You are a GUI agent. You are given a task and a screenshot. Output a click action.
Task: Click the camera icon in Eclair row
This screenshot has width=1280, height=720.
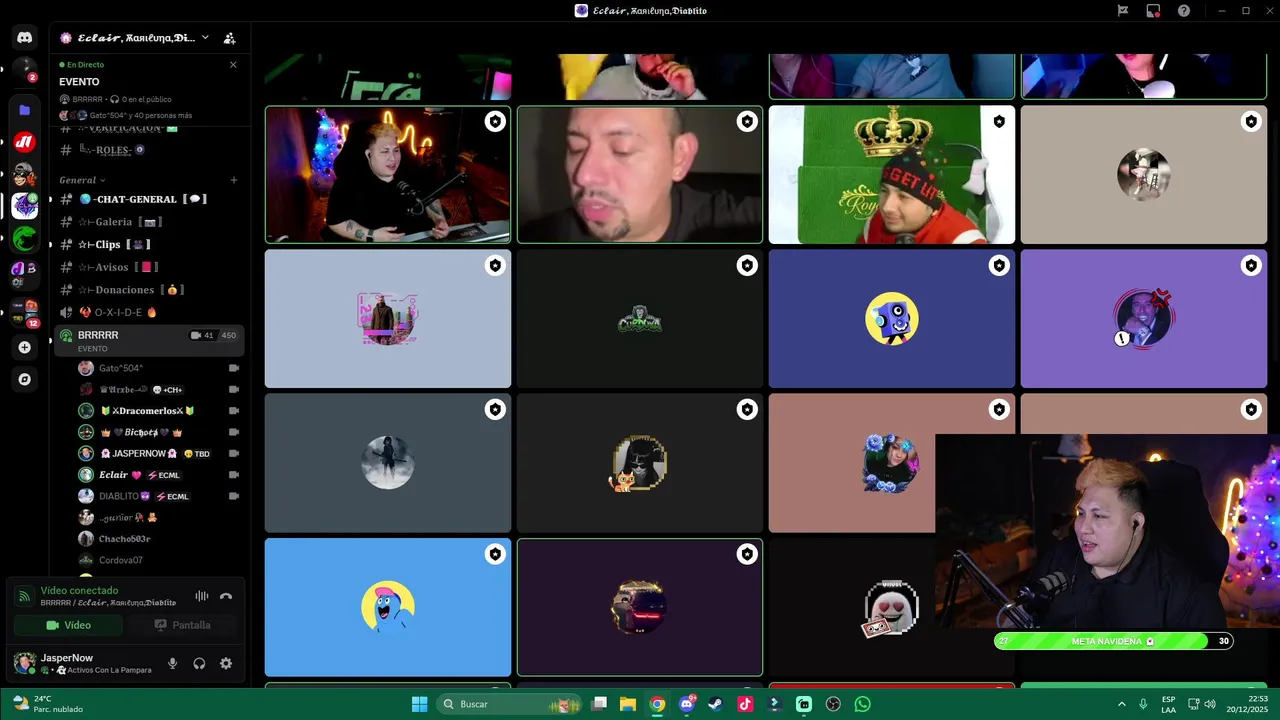point(234,475)
